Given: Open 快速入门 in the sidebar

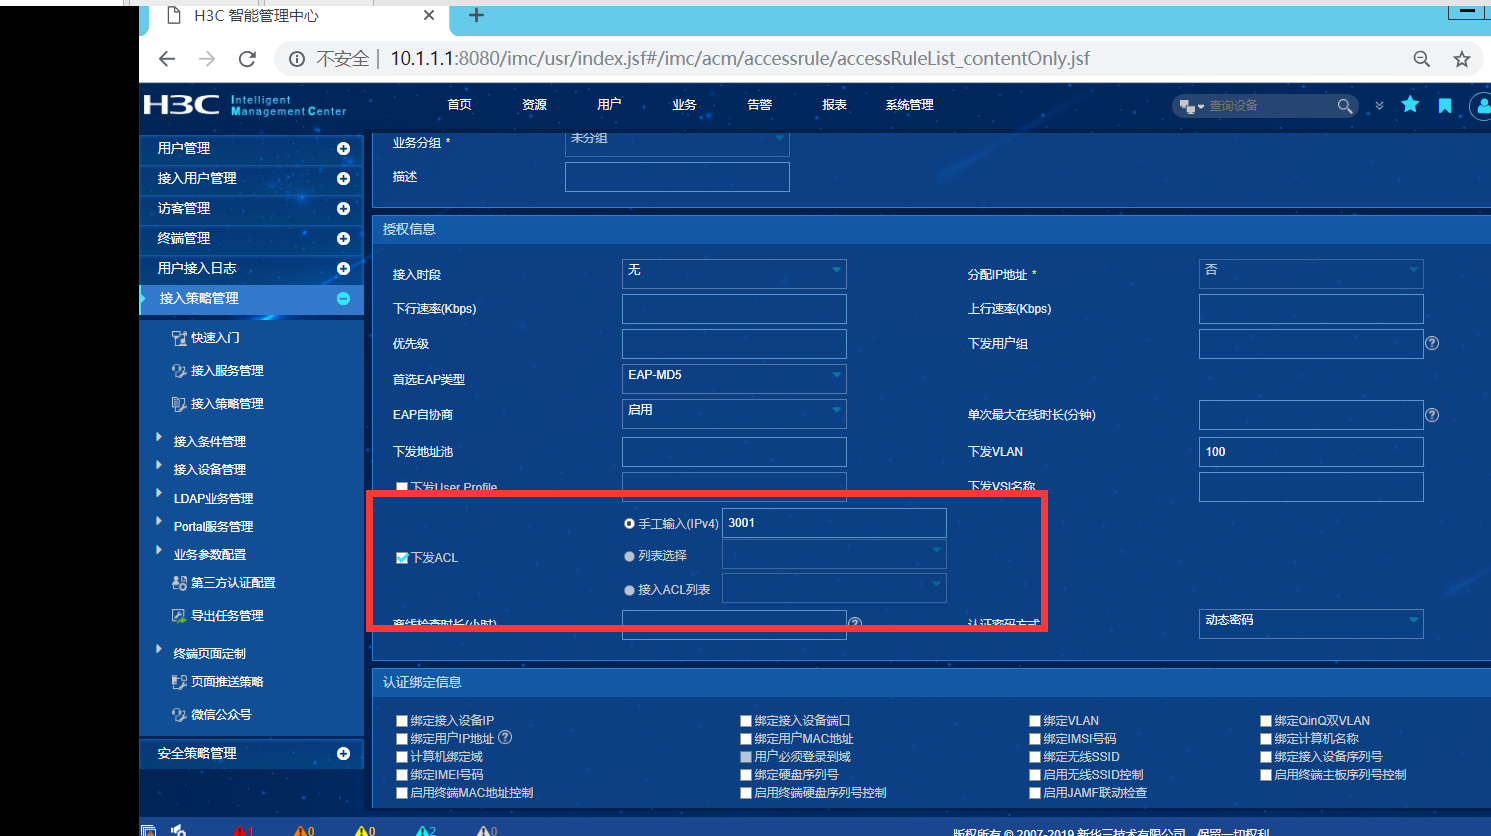Looking at the screenshot, I should [215, 338].
